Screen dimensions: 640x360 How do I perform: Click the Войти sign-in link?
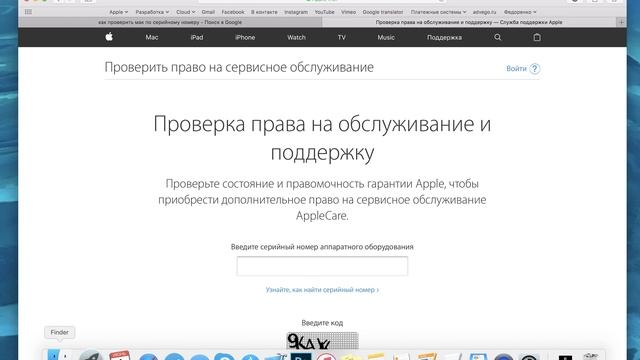[516, 69]
